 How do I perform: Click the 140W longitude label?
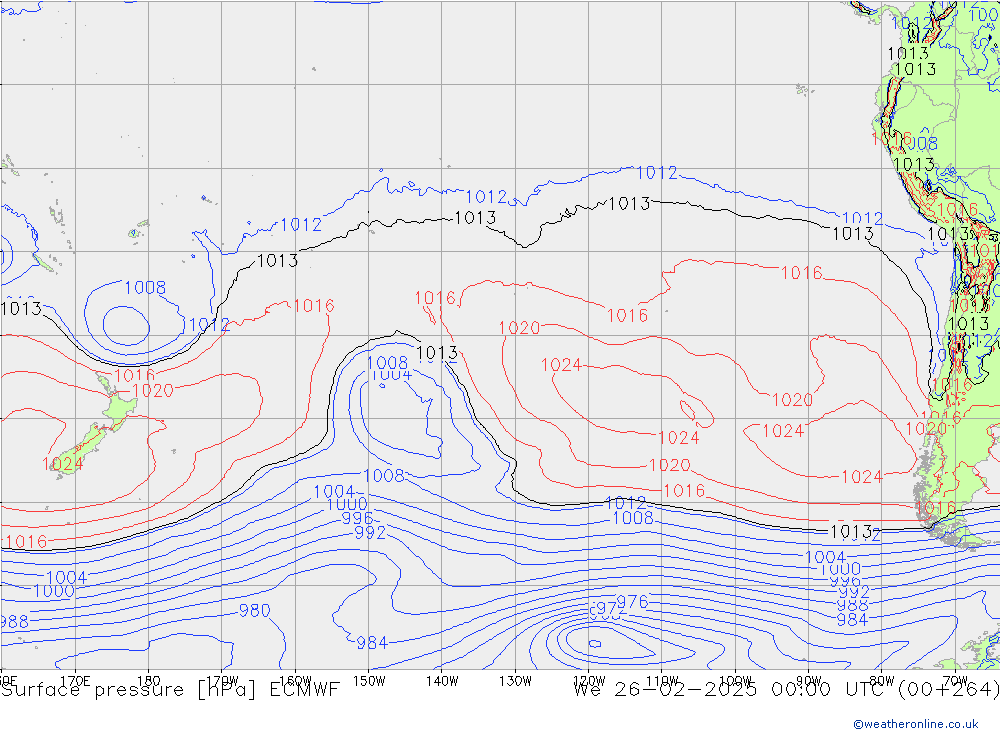tap(442, 681)
